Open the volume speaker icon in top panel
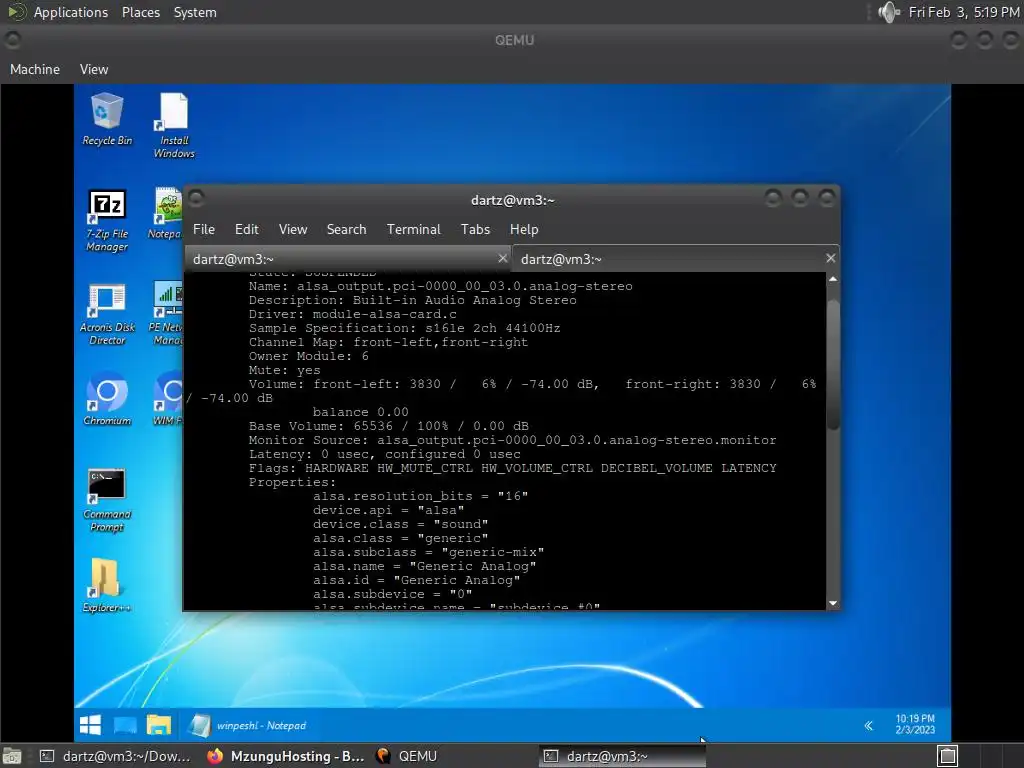 889,12
